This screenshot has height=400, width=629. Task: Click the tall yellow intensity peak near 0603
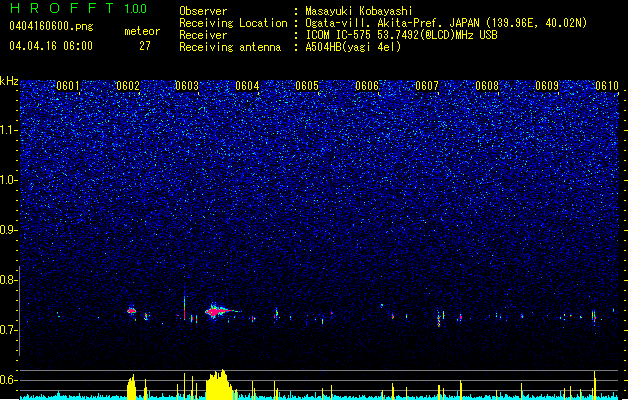219,384
